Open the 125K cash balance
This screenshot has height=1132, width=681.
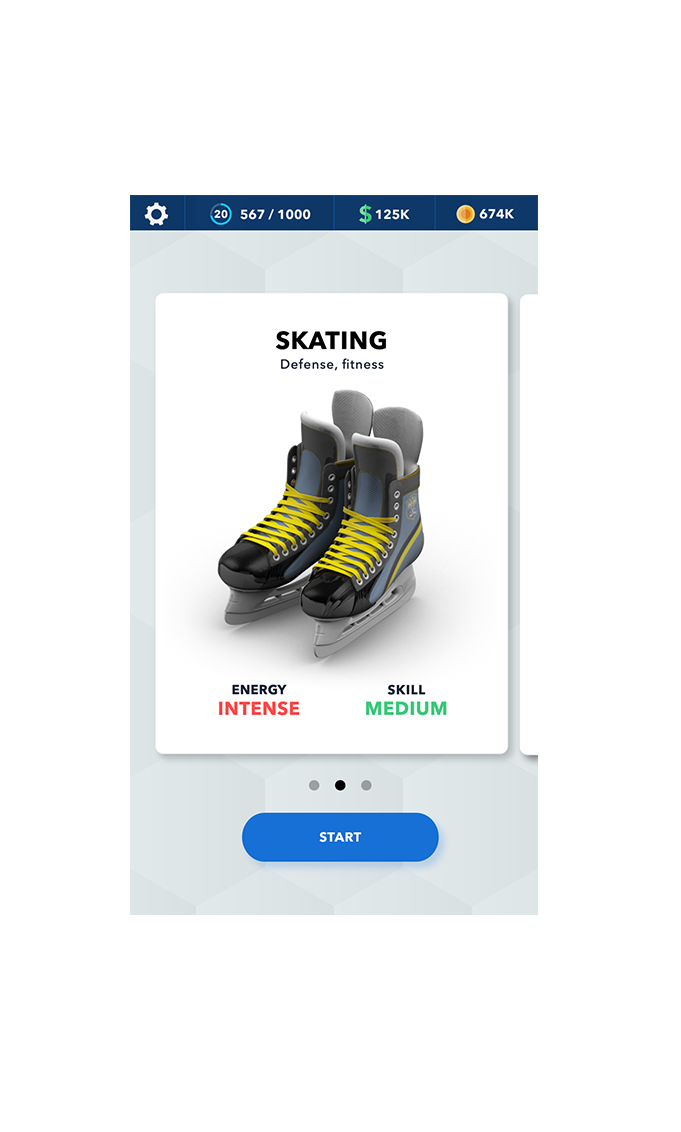click(392, 214)
